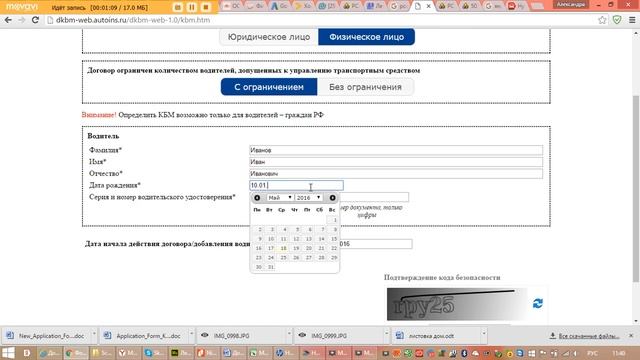Click the driver's license number field

374,197
